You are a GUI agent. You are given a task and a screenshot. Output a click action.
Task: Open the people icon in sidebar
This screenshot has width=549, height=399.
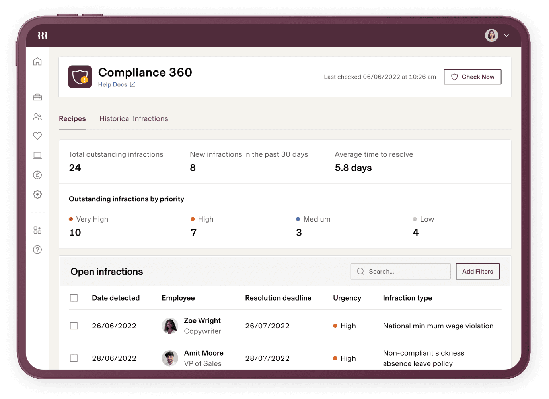pyautogui.click(x=37, y=117)
